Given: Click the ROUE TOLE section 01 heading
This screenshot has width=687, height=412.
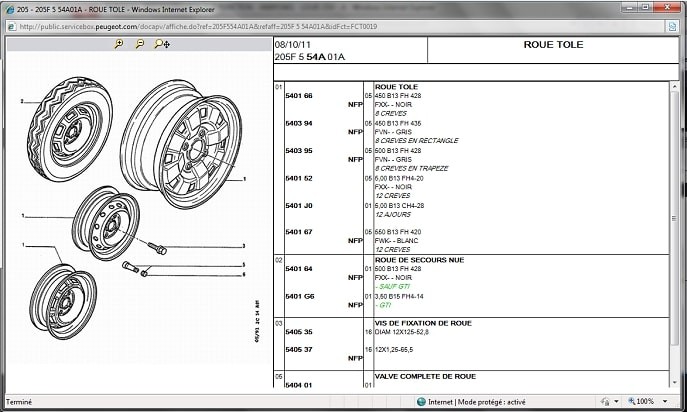Looking at the screenshot, I should click(396, 87).
